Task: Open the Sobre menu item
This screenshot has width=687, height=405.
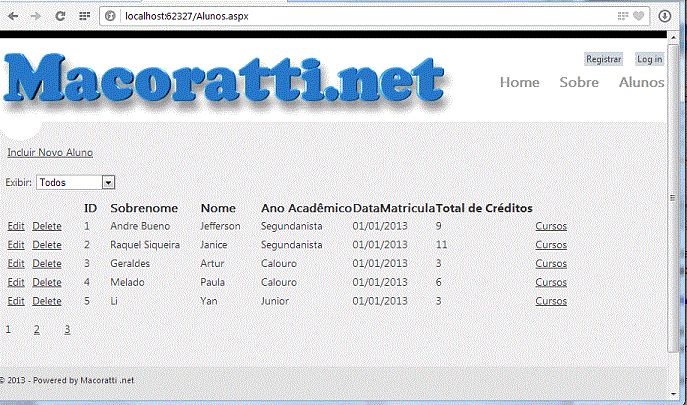Action: 579,82
